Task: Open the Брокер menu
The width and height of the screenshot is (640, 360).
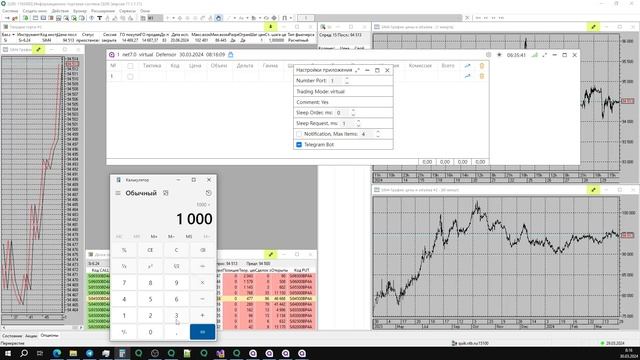Action: [80, 11]
